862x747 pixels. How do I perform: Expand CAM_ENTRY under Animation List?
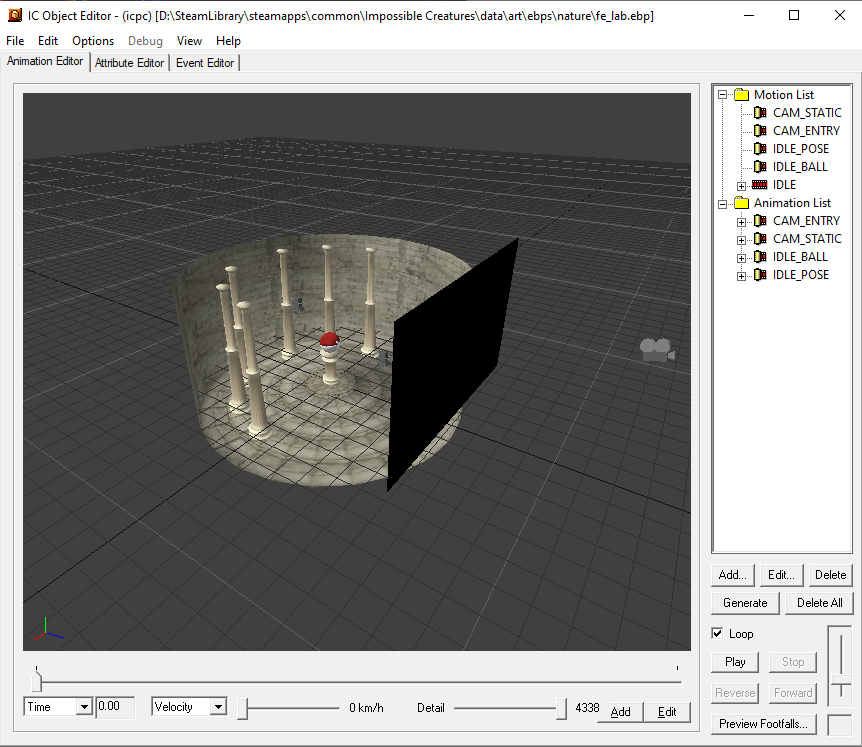(x=742, y=222)
